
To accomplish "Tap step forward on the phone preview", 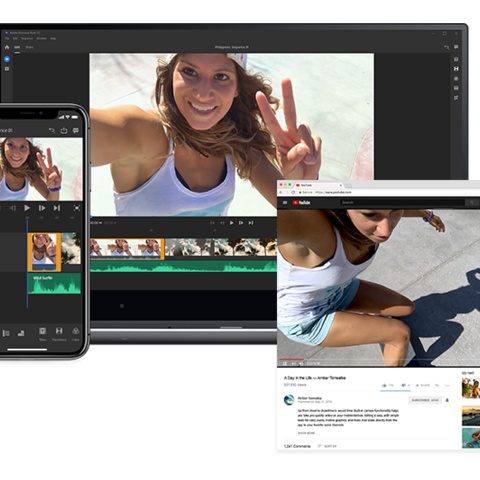I will coord(42,208).
